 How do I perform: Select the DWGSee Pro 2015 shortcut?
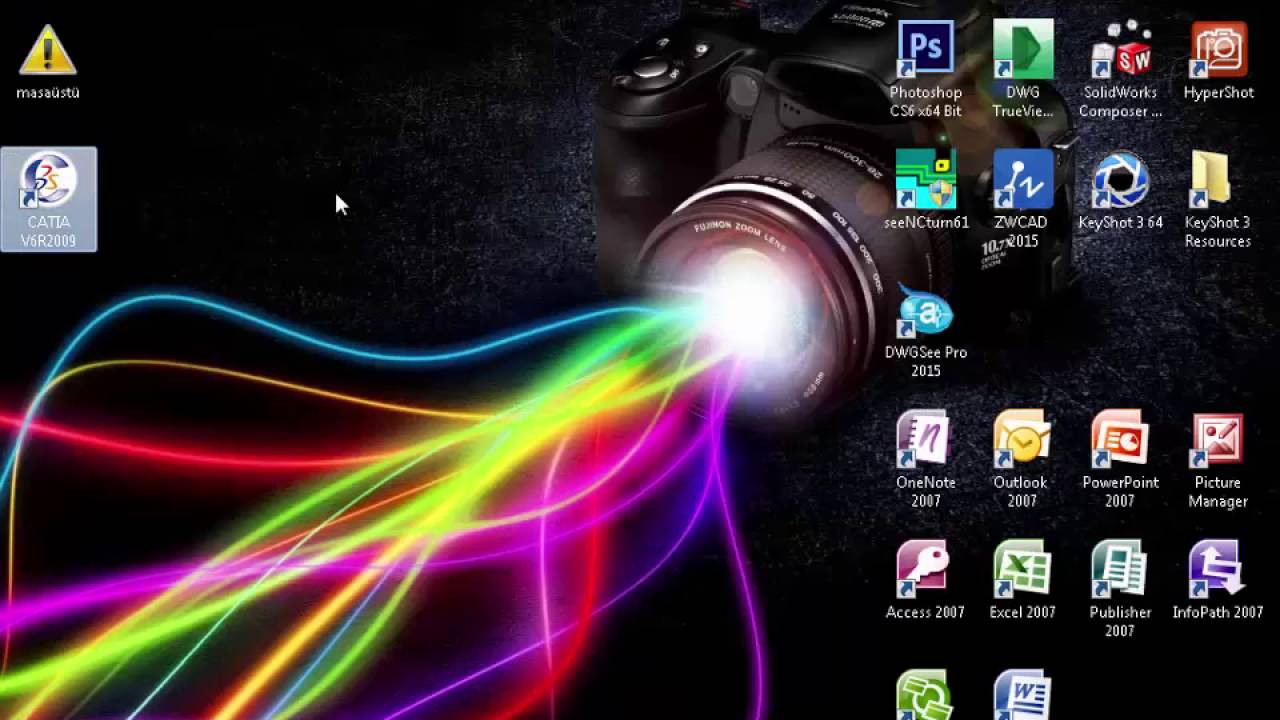pyautogui.click(x=926, y=329)
